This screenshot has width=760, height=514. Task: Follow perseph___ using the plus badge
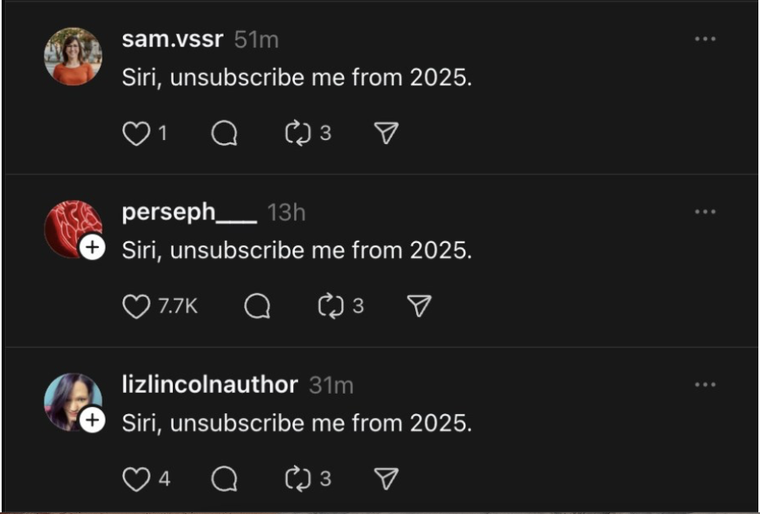pyautogui.click(x=92, y=247)
